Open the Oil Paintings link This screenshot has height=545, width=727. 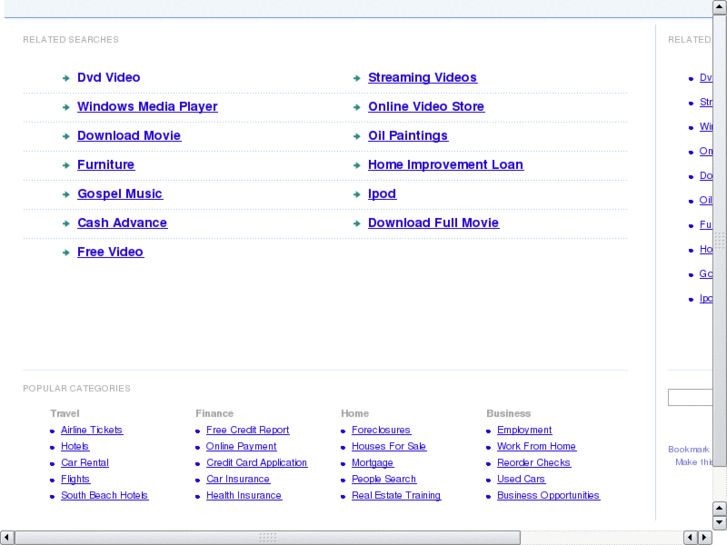408,135
